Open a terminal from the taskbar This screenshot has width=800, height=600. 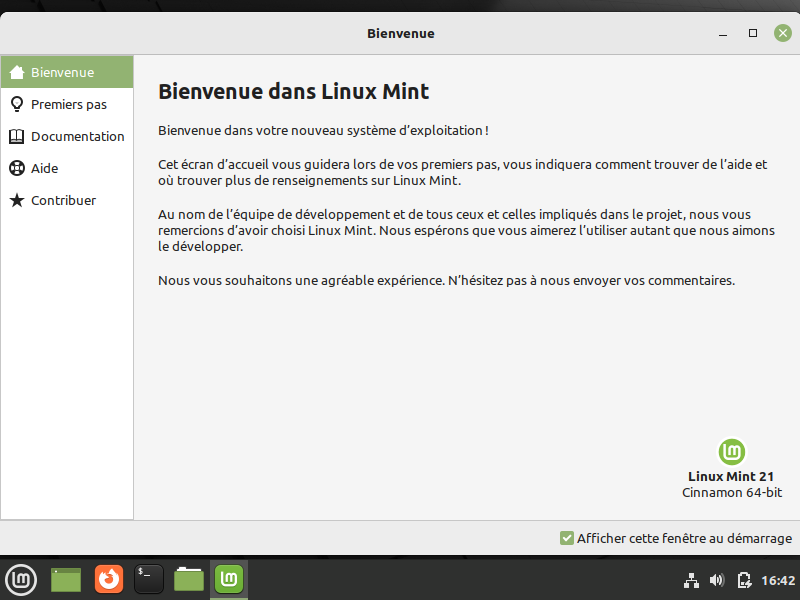tap(148, 579)
